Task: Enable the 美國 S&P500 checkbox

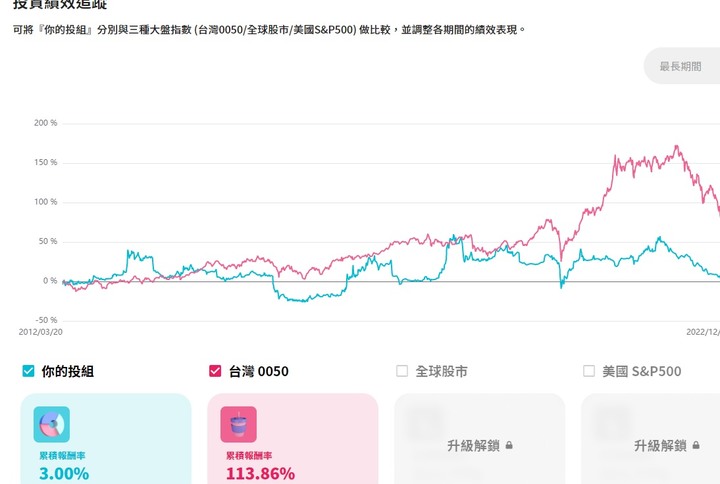Action: 589,371
